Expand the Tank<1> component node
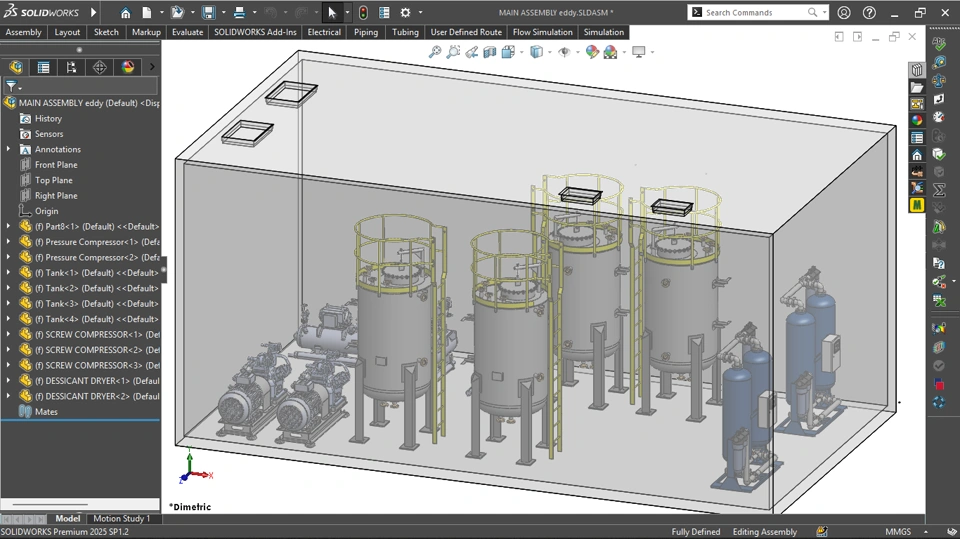The height and width of the screenshot is (539, 960). click(9, 273)
